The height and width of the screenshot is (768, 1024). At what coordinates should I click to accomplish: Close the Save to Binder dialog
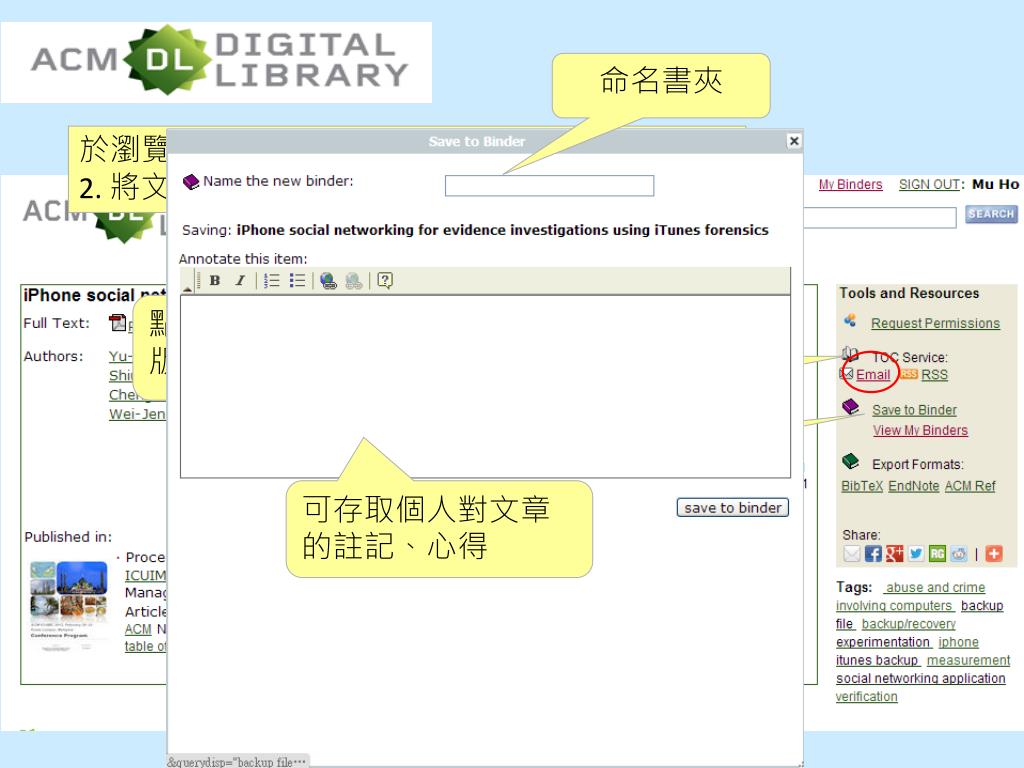(x=793, y=141)
